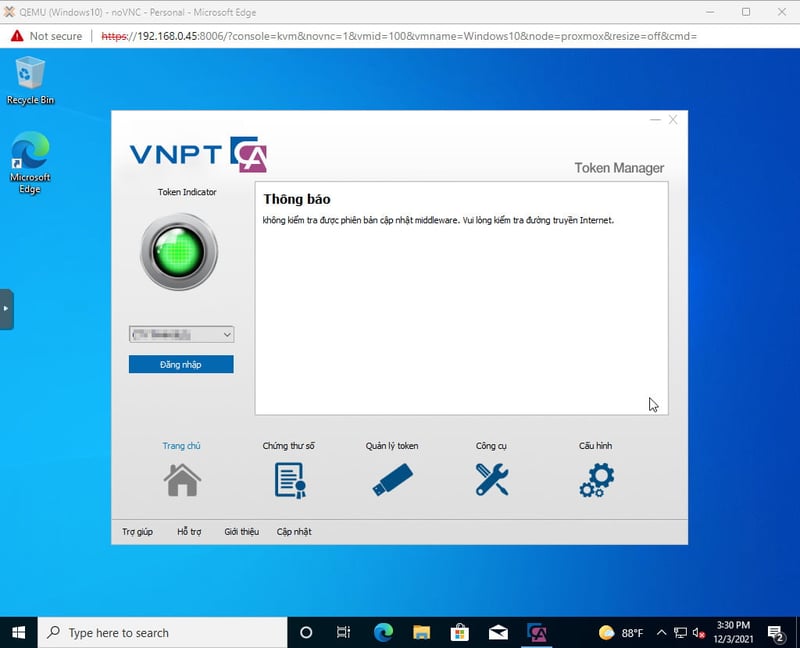800x648 pixels.
Task: Open the Recycle Bin desktop icon
Action: coord(30,80)
